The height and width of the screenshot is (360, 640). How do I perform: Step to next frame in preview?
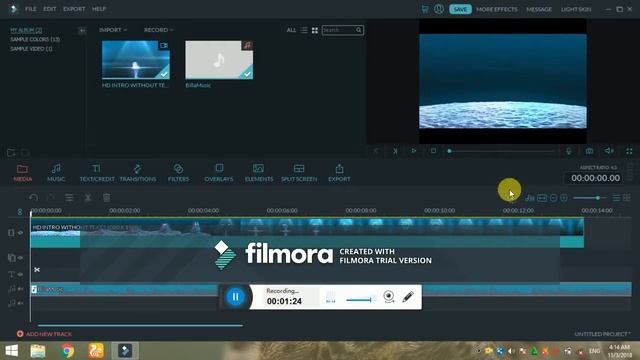click(395, 151)
